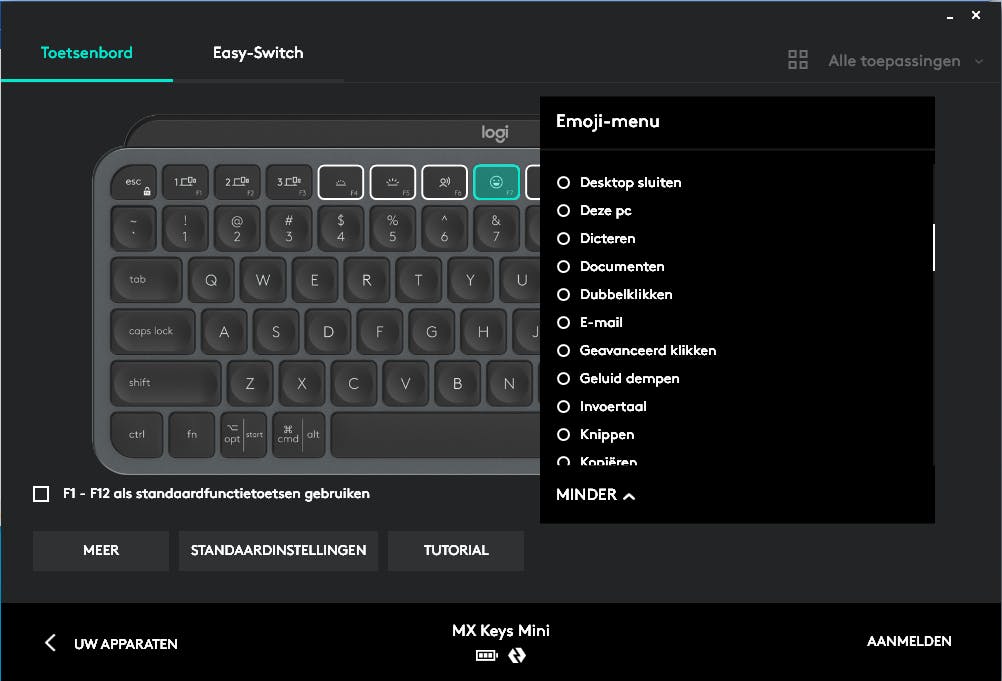The height and width of the screenshot is (681, 1002).
Task: Click the Bolt receiver connection icon
Action: pos(517,655)
